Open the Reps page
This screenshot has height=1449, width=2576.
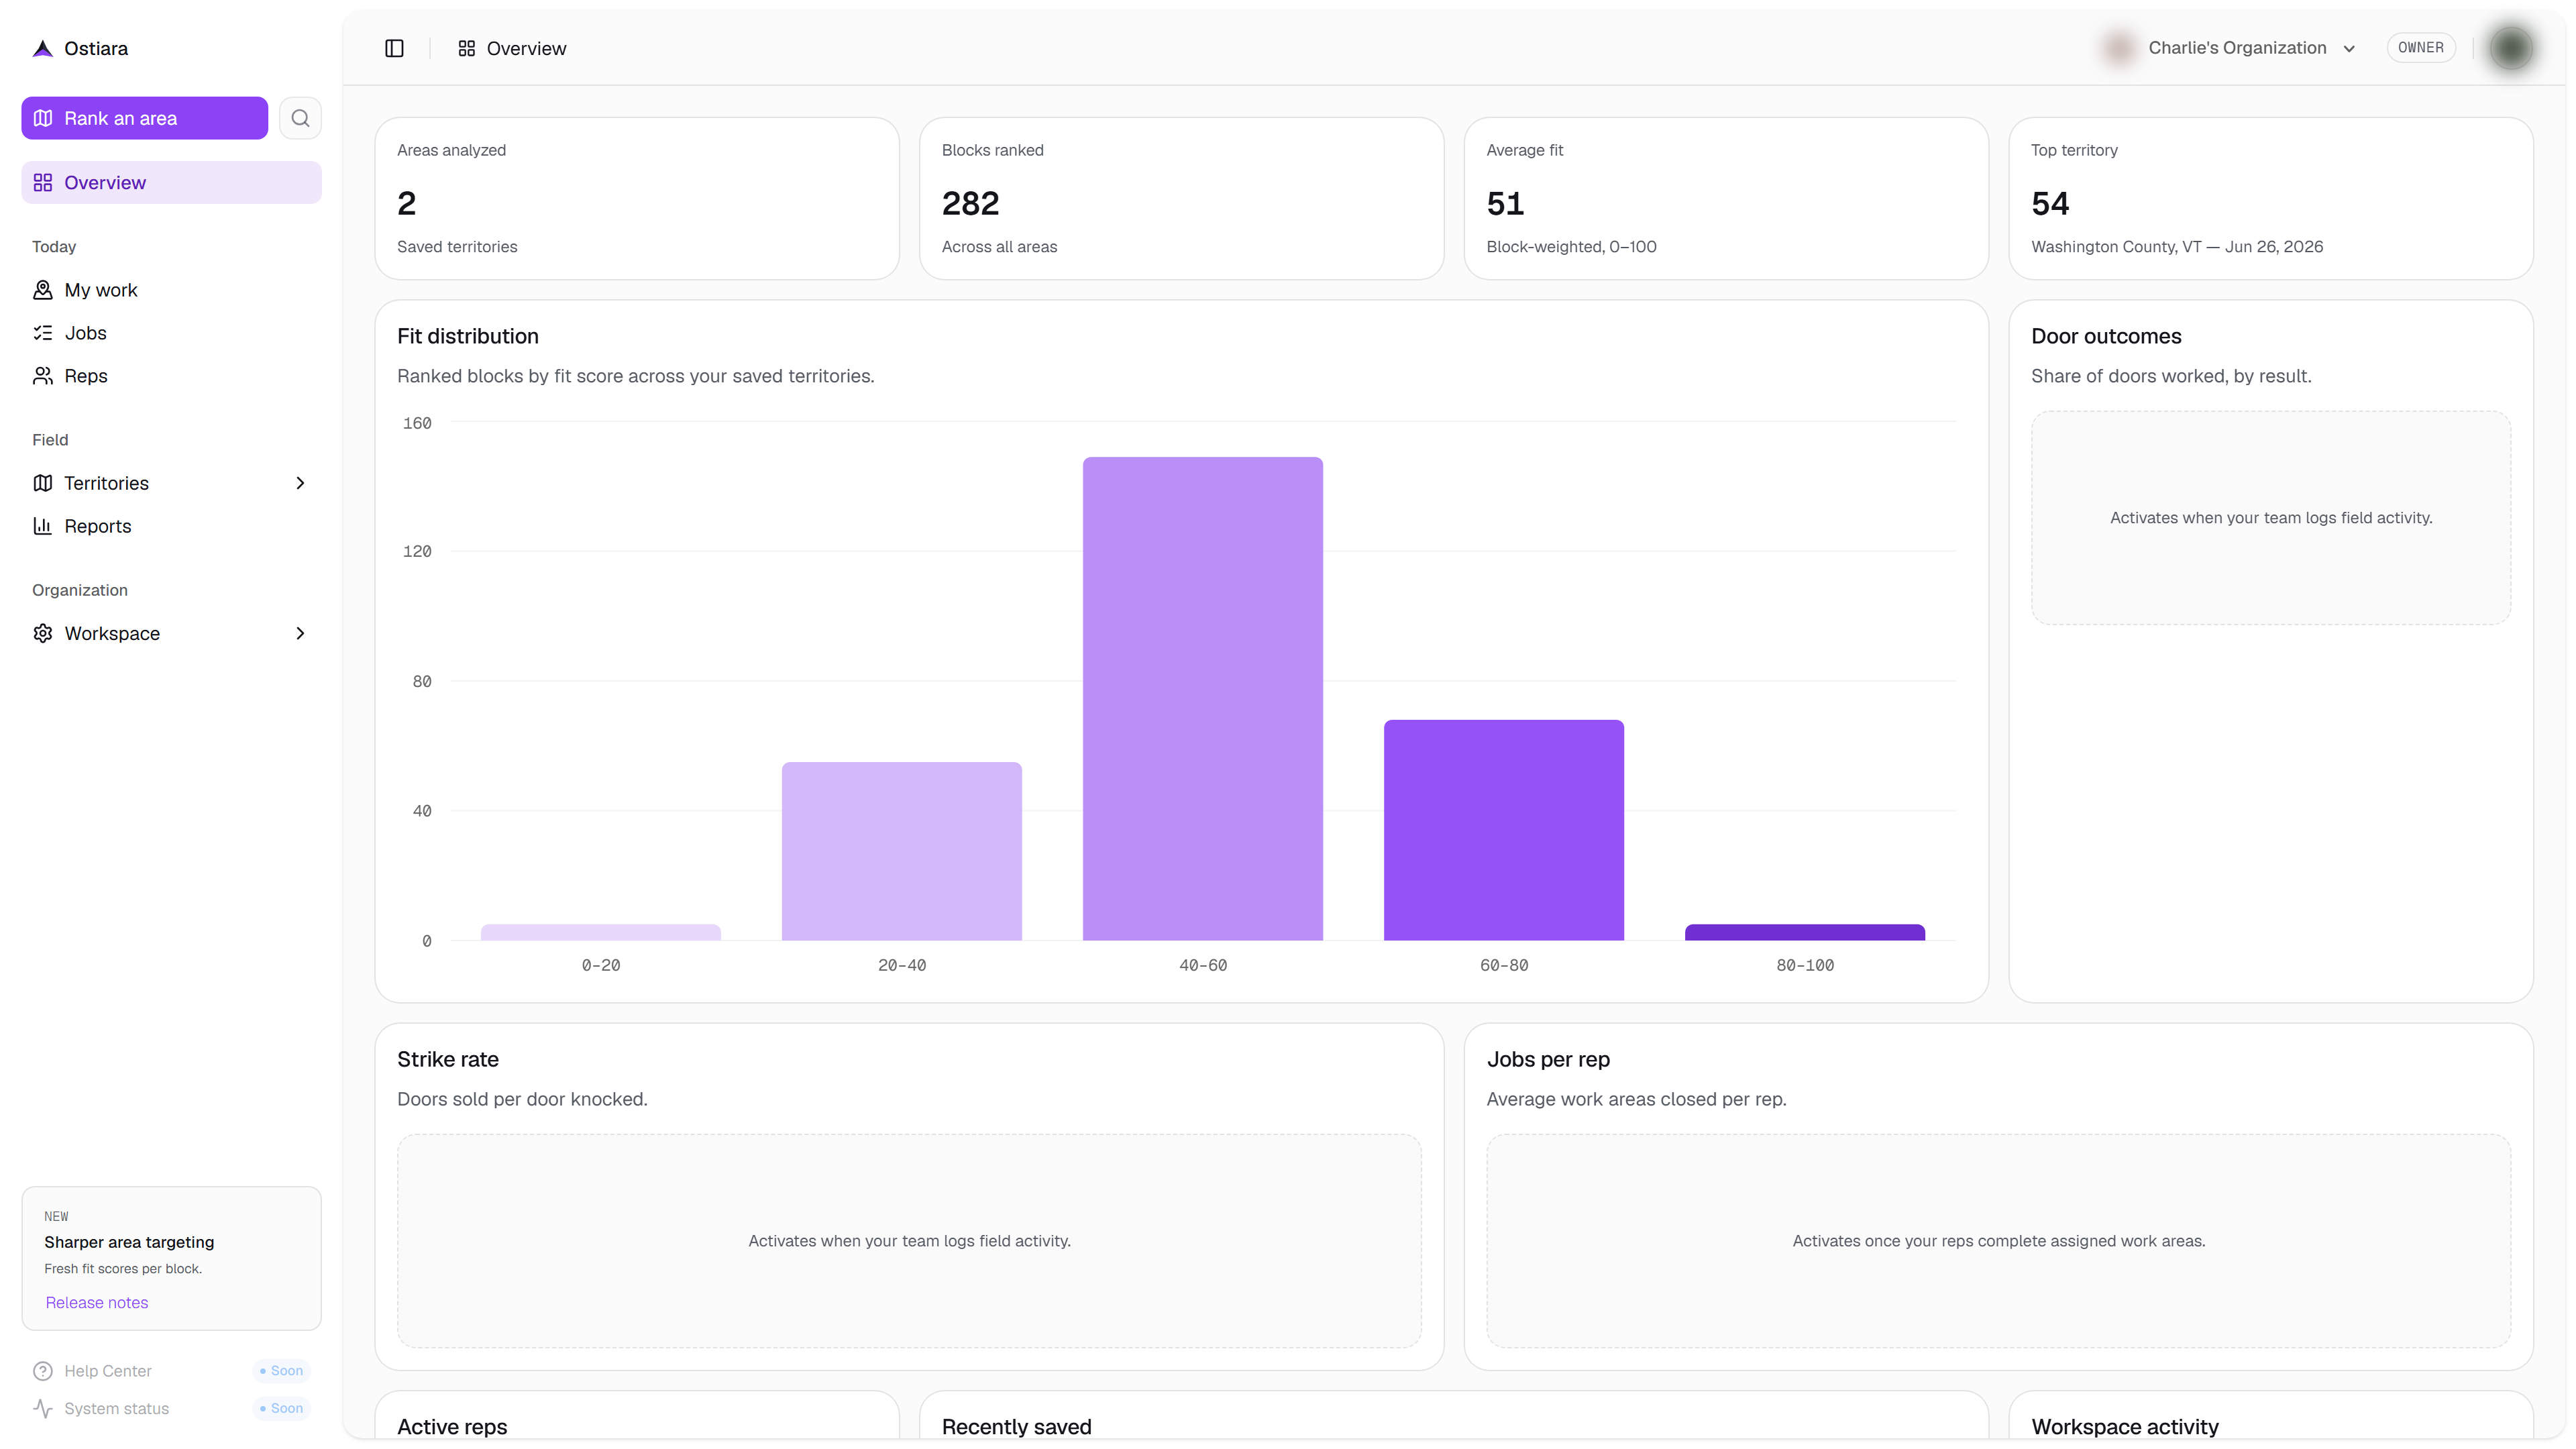click(x=171, y=376)
